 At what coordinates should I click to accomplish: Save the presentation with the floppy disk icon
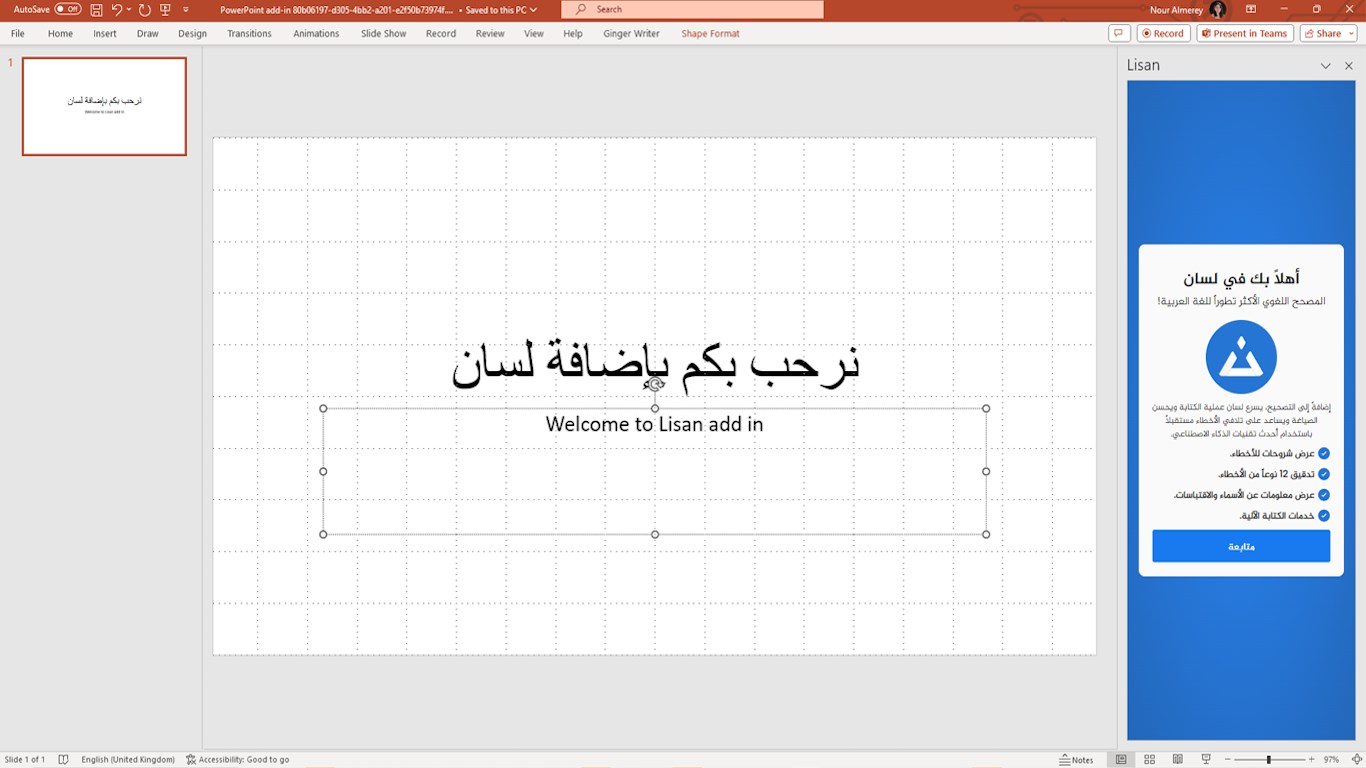coord(96,9)
